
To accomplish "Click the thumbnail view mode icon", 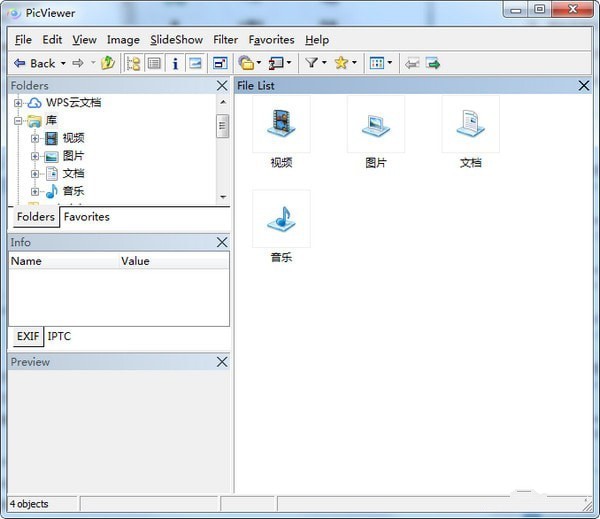I will click(377, 63).
